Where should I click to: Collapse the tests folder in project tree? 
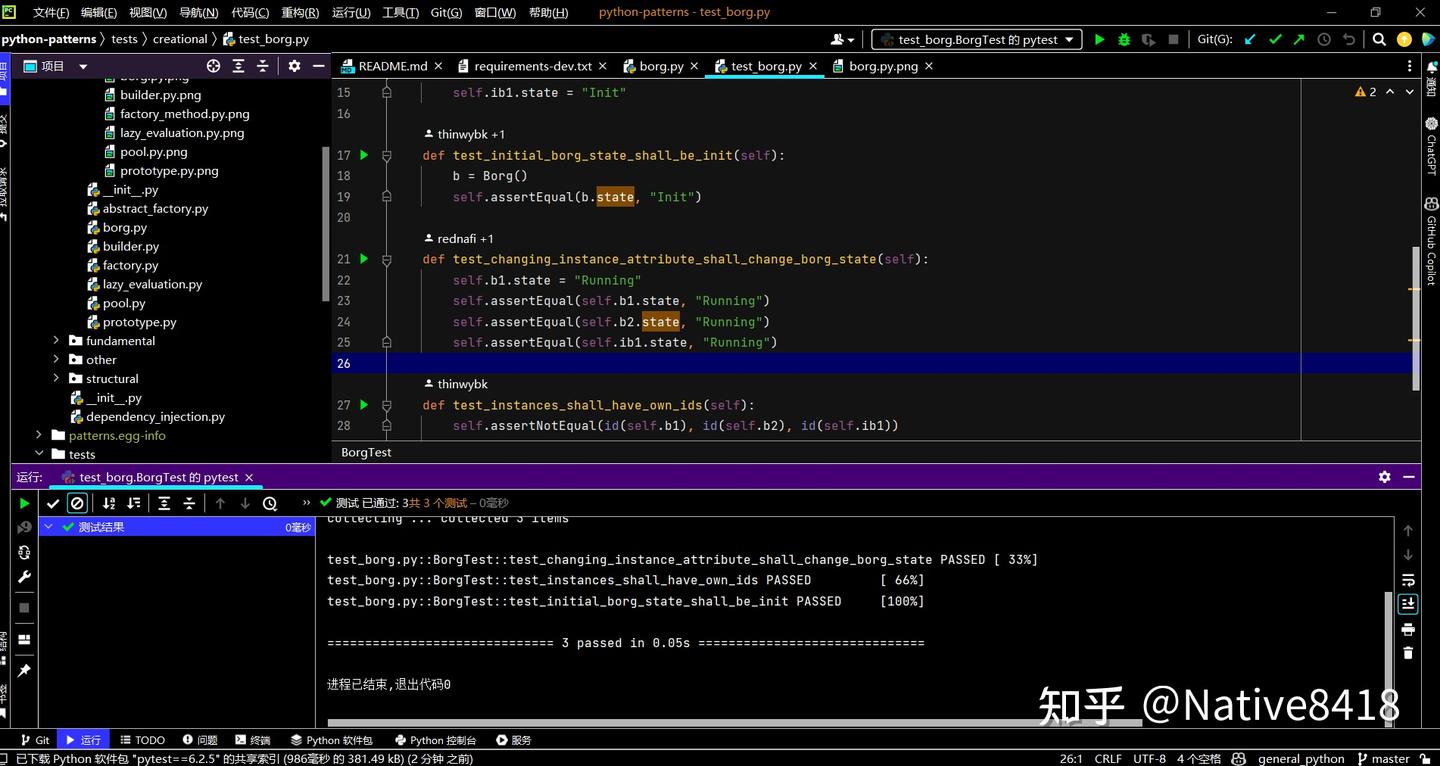(x=40, y=454)
